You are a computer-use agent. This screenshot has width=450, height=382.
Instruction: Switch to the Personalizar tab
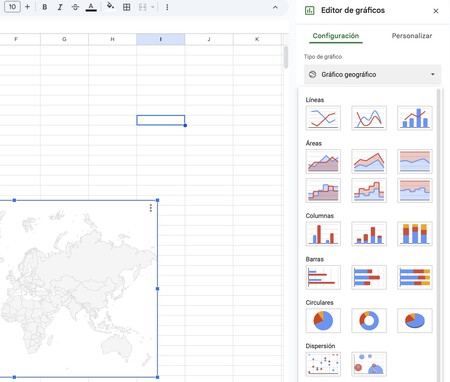click(x=412, y=36)
